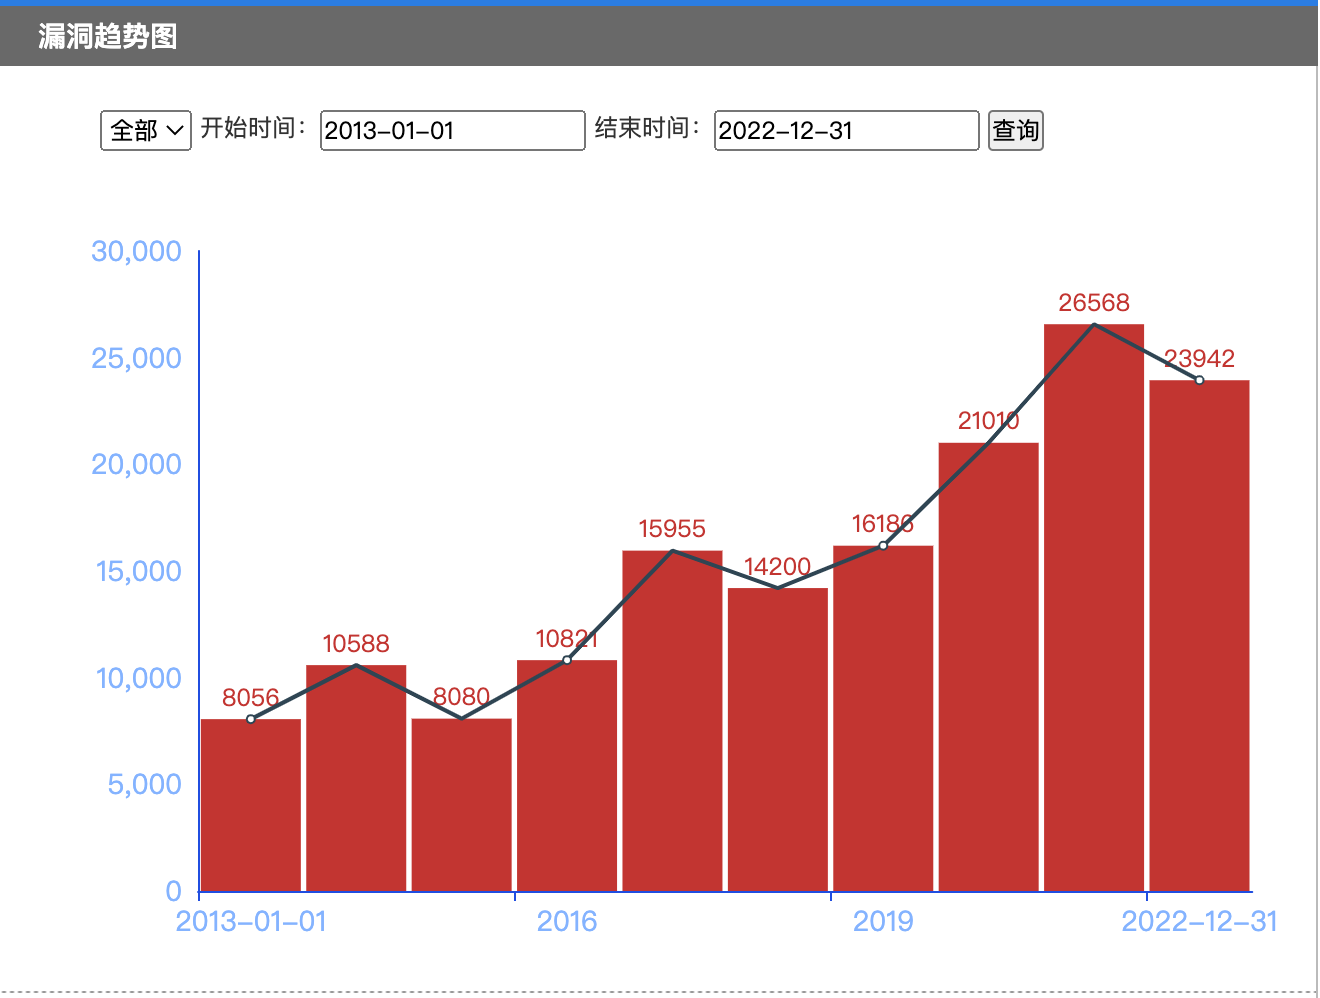
Task: Open the 全部 category dropdown
Action: click(x=146, y=130)
